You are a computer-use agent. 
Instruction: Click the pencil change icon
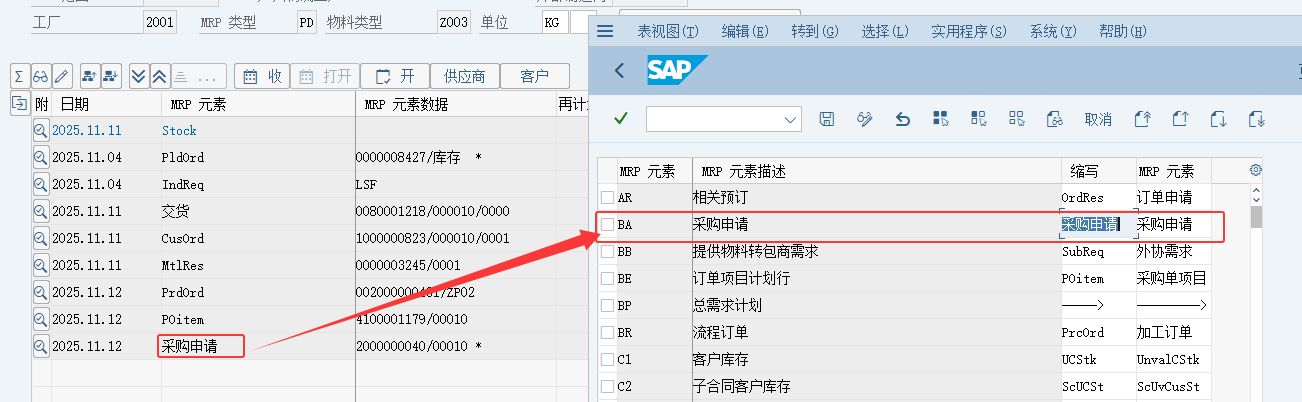tap(62, 76)
